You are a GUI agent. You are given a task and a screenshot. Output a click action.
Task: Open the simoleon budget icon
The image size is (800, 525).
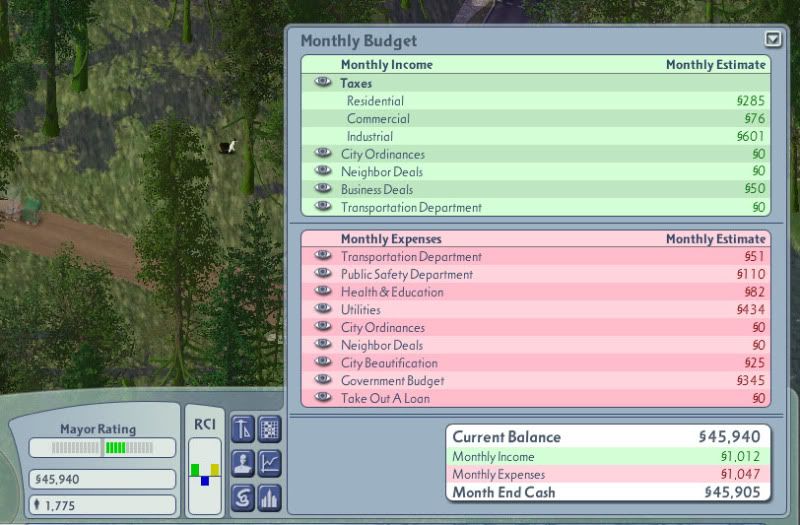click(243, 498)
